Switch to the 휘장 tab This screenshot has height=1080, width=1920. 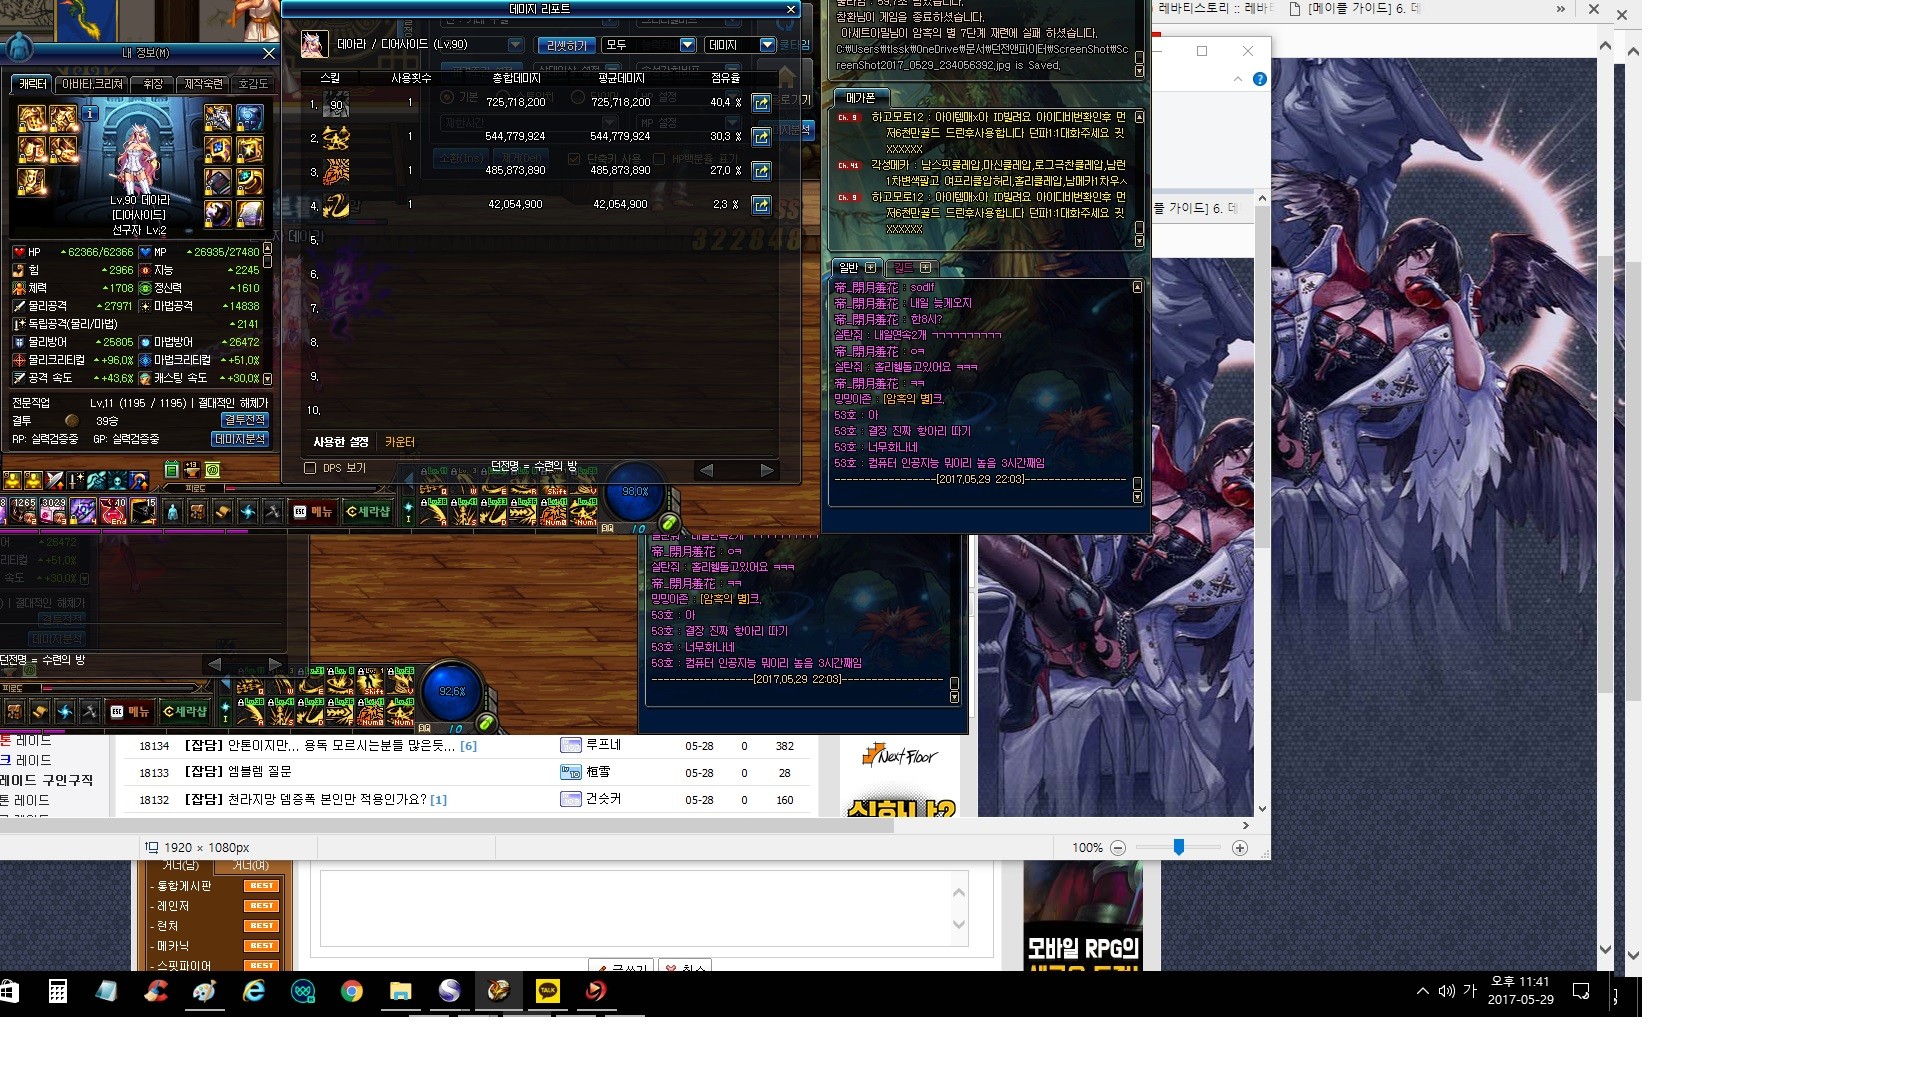pyautogui.click(x=152, y=84)
